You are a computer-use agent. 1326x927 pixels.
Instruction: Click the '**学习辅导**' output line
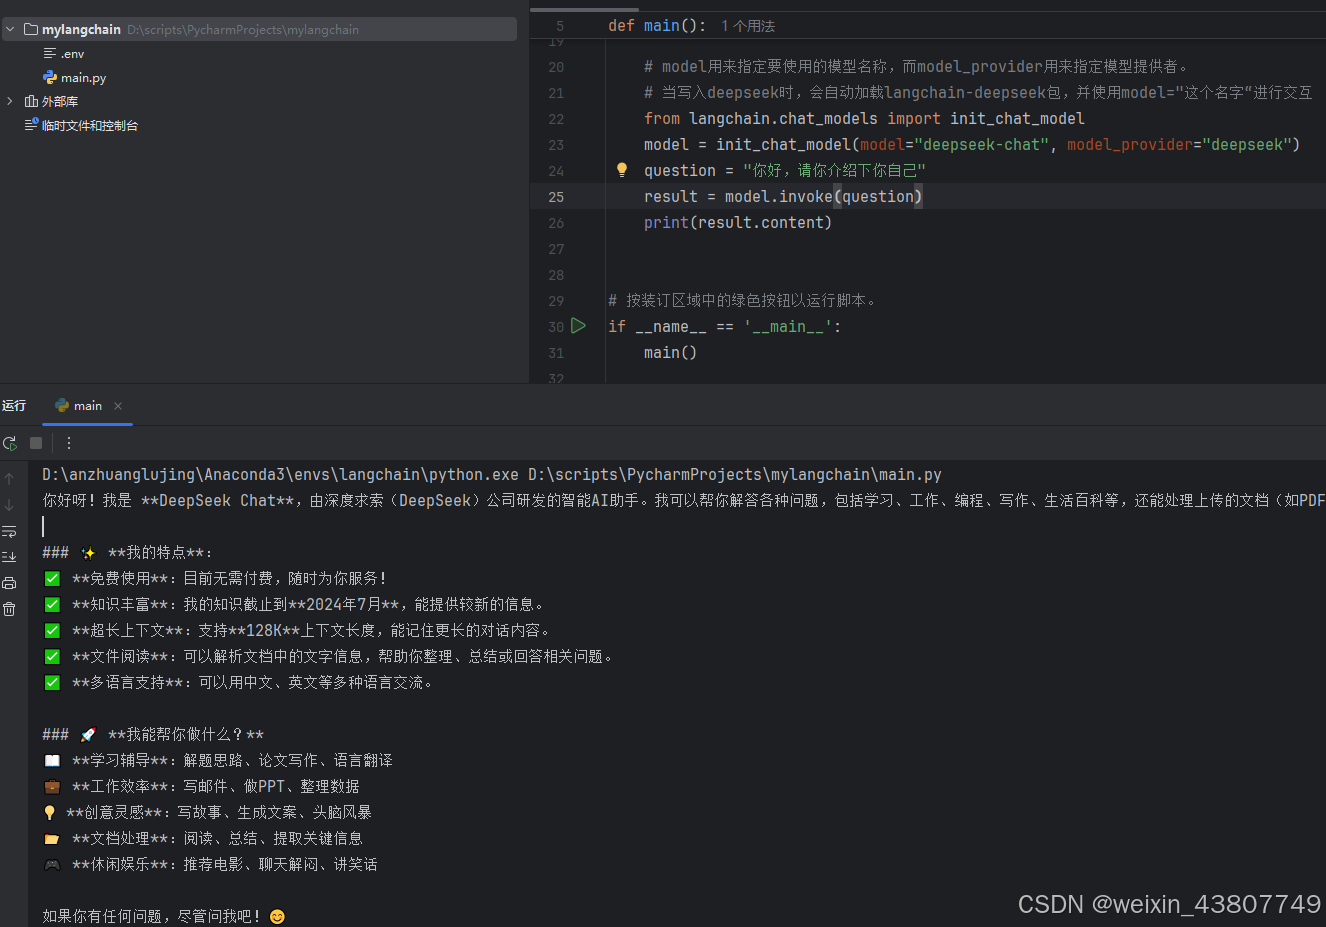tap(217, 761)
